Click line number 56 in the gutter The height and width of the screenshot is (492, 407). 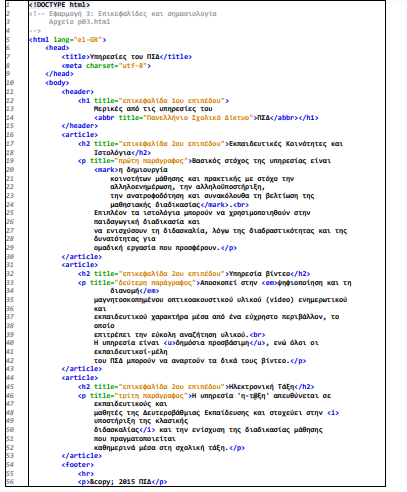[10, 482]
